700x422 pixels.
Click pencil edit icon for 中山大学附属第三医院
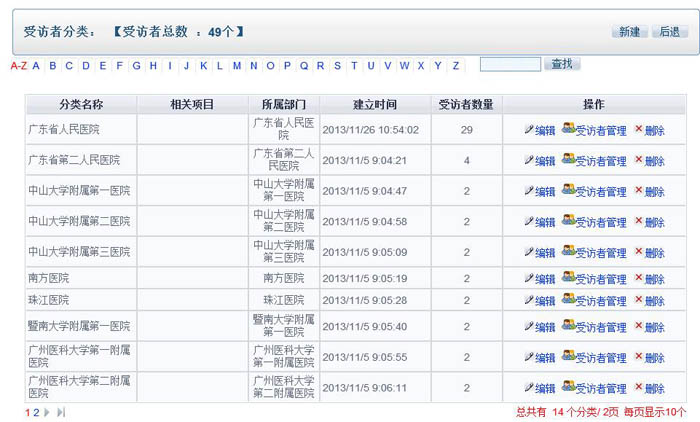click(529, 252)
